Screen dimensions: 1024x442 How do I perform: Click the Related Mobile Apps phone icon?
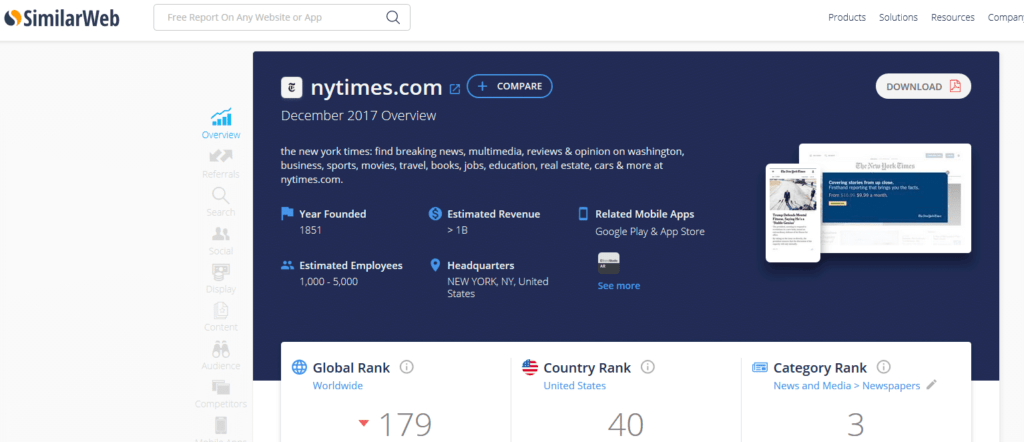pyautogui.click(x=583, y=213)
